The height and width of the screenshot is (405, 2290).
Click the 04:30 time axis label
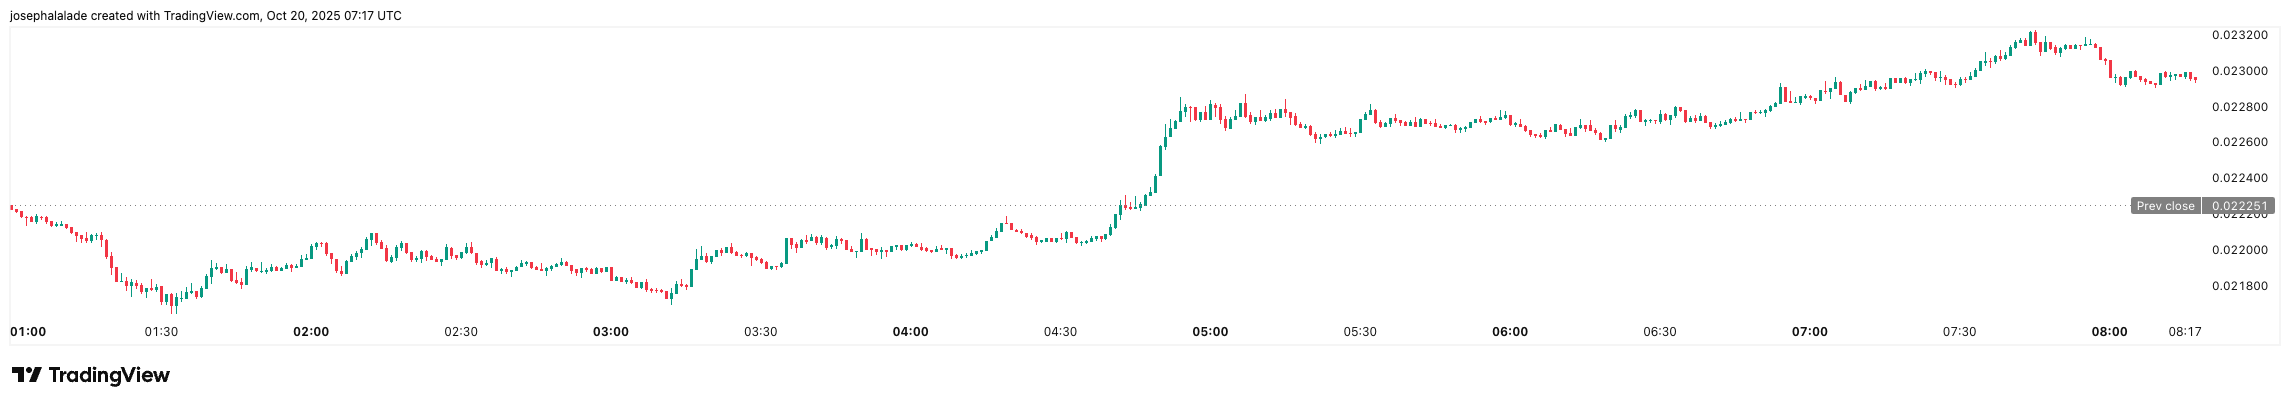[x=1060, y=332]
